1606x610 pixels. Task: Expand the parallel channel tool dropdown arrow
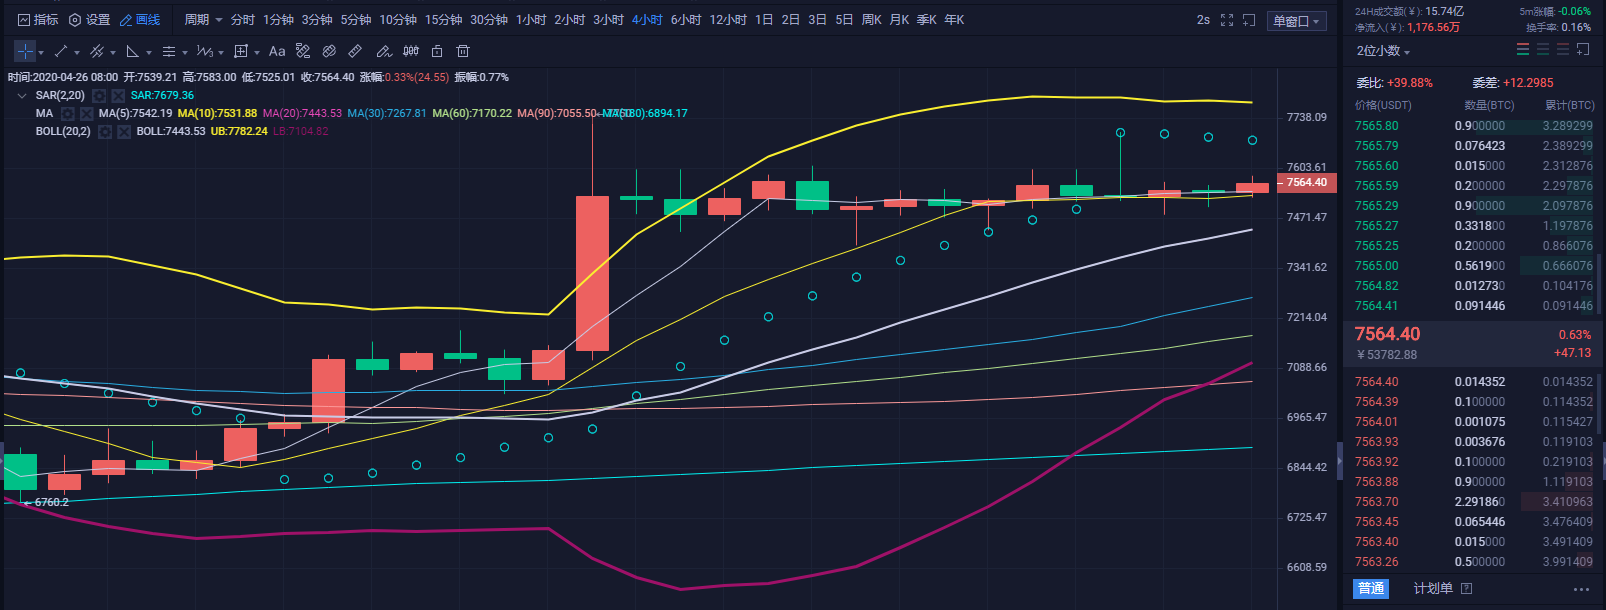tap(113, 52)
